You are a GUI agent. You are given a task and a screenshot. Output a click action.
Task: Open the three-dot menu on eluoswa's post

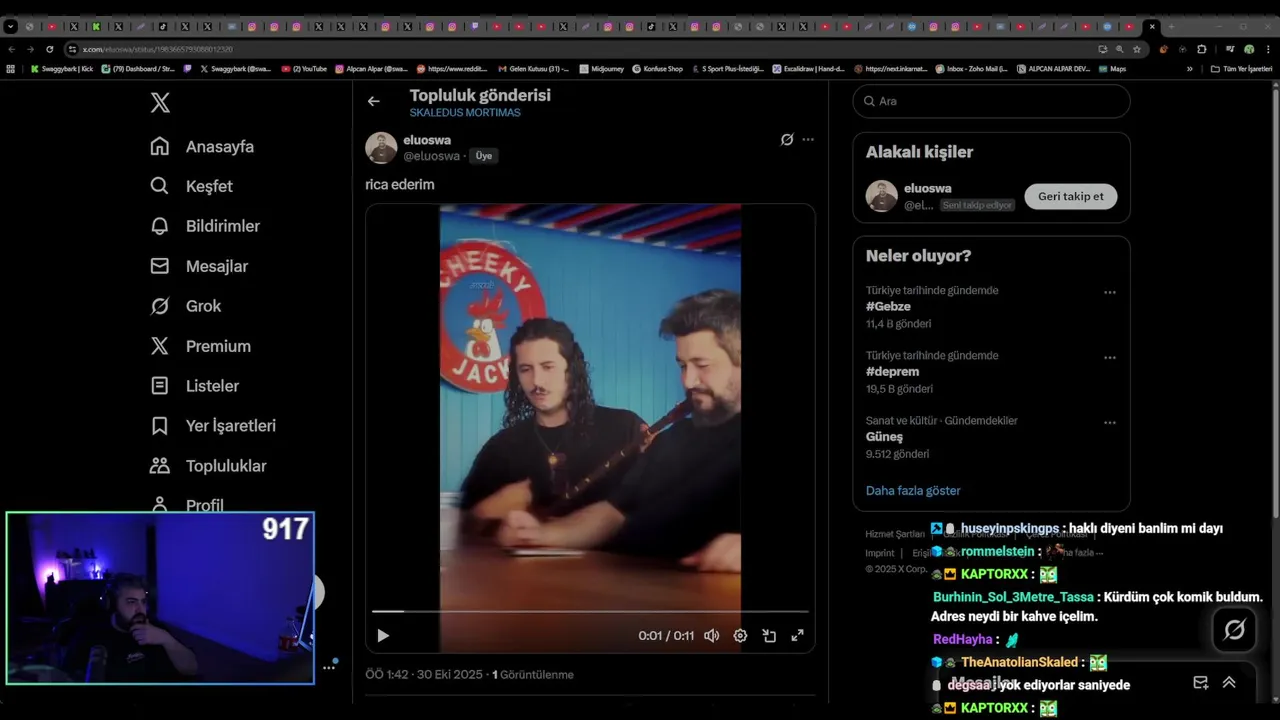(808, 139)
